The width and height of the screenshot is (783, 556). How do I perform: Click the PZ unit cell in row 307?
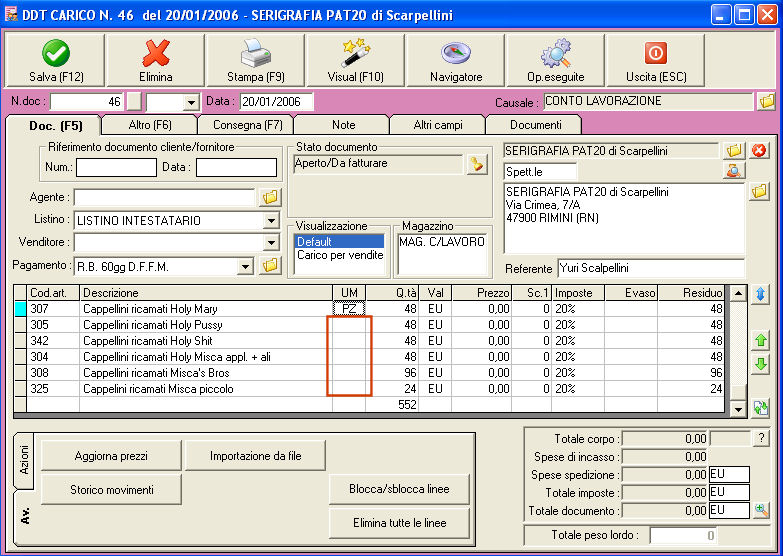(349, 309)
